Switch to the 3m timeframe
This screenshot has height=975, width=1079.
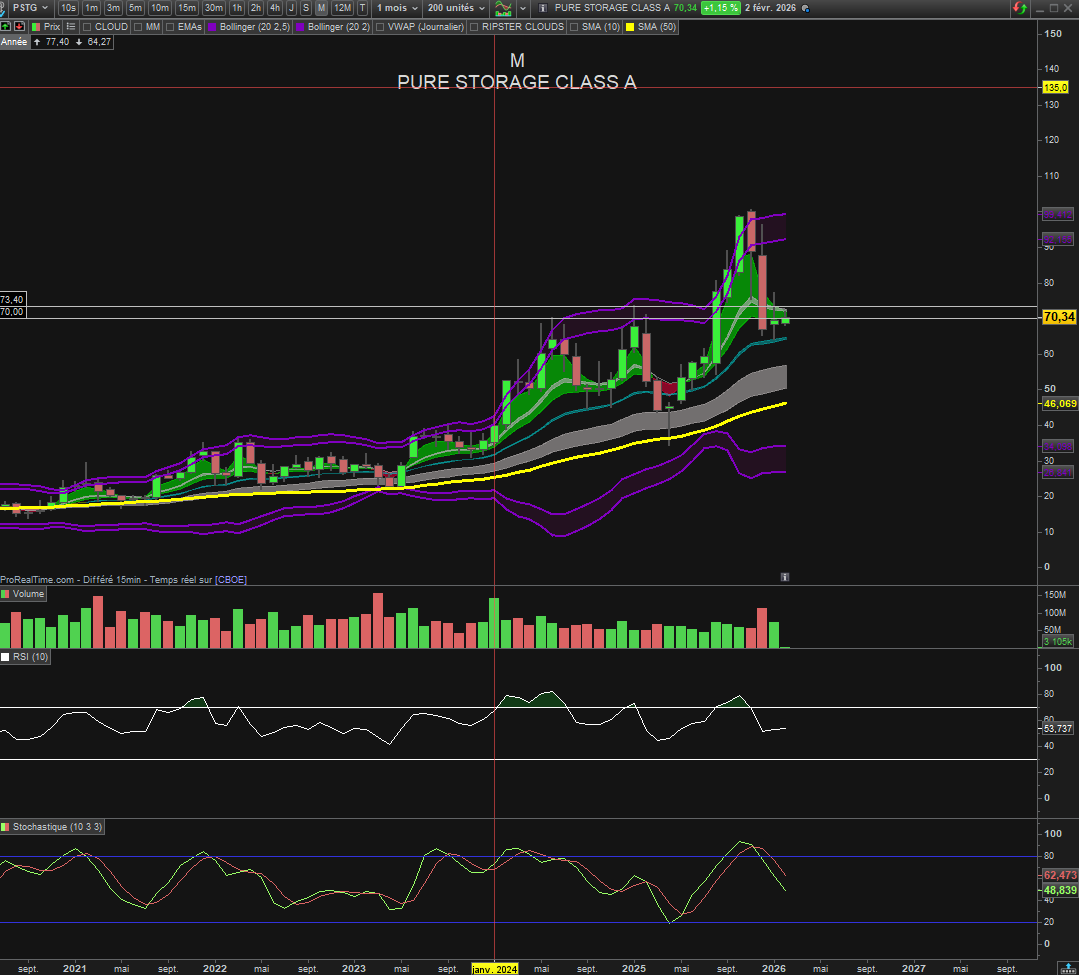(113, 8)
